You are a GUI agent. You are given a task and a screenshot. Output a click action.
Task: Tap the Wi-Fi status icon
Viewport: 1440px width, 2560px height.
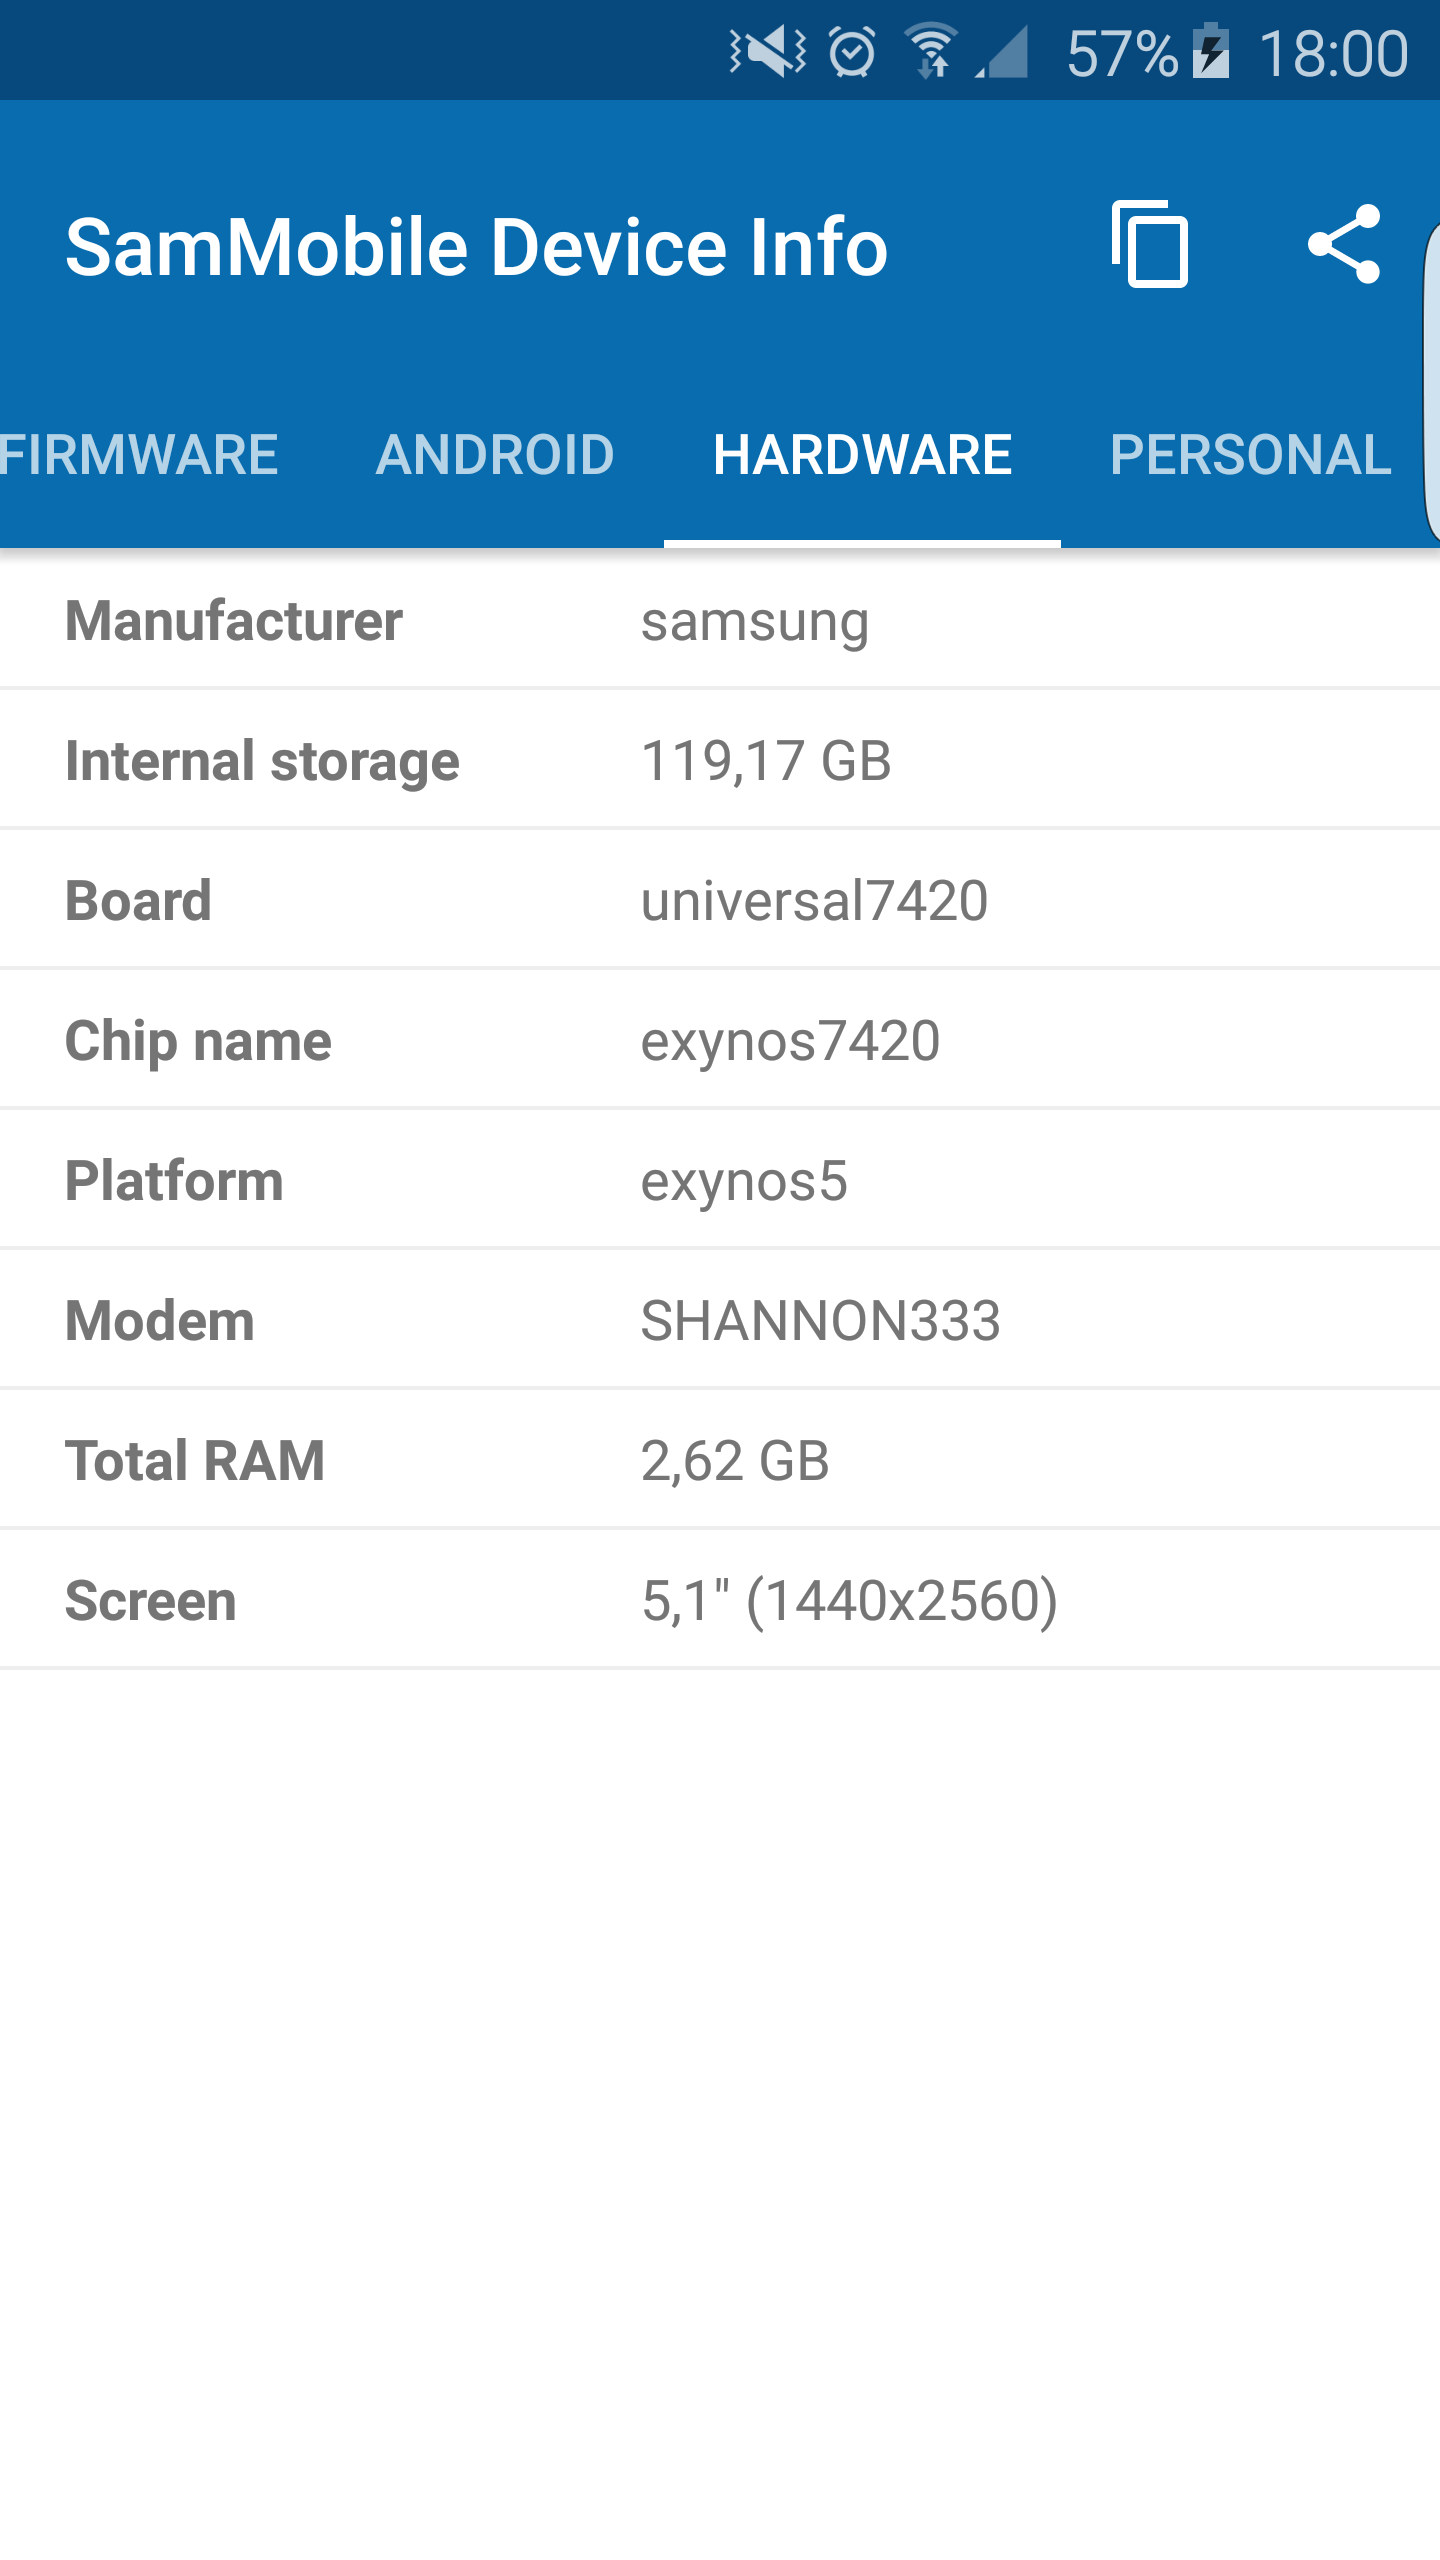coord(931,50)
